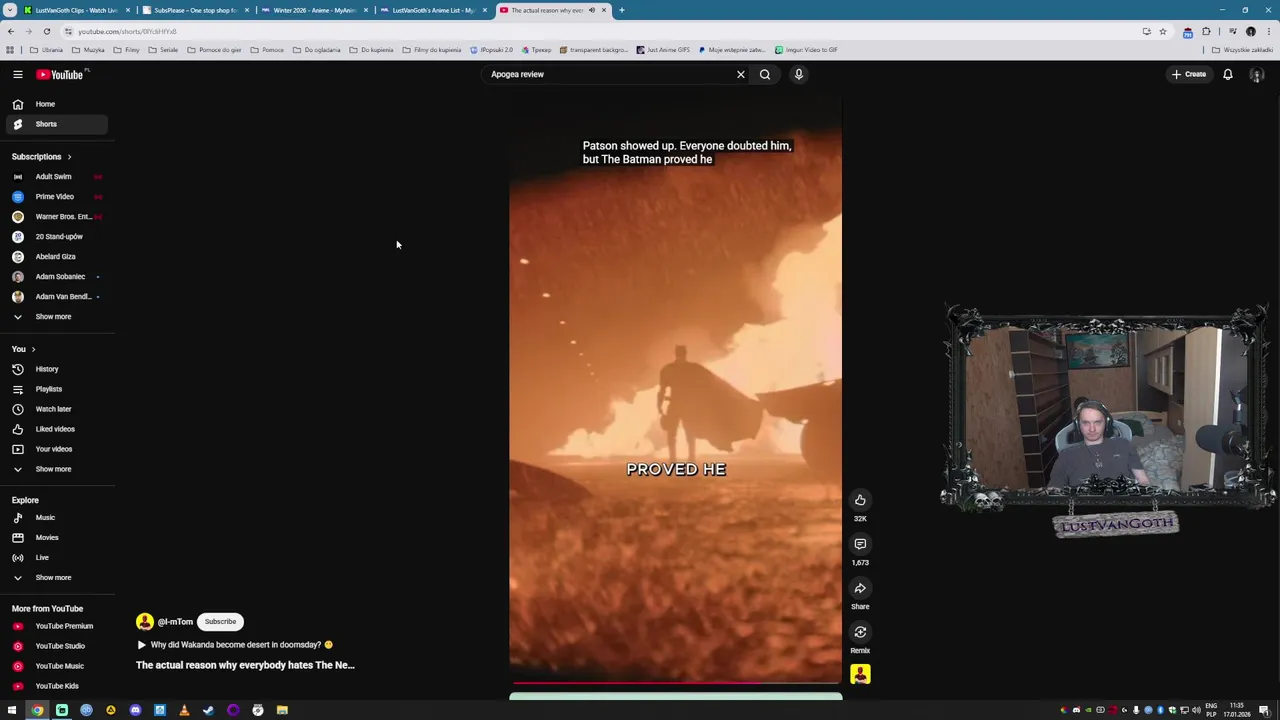This screenshot has width=1280, height=720.
Task: Start voice search with the microphone
Action: pyautogui.click(x=799, y=74)
